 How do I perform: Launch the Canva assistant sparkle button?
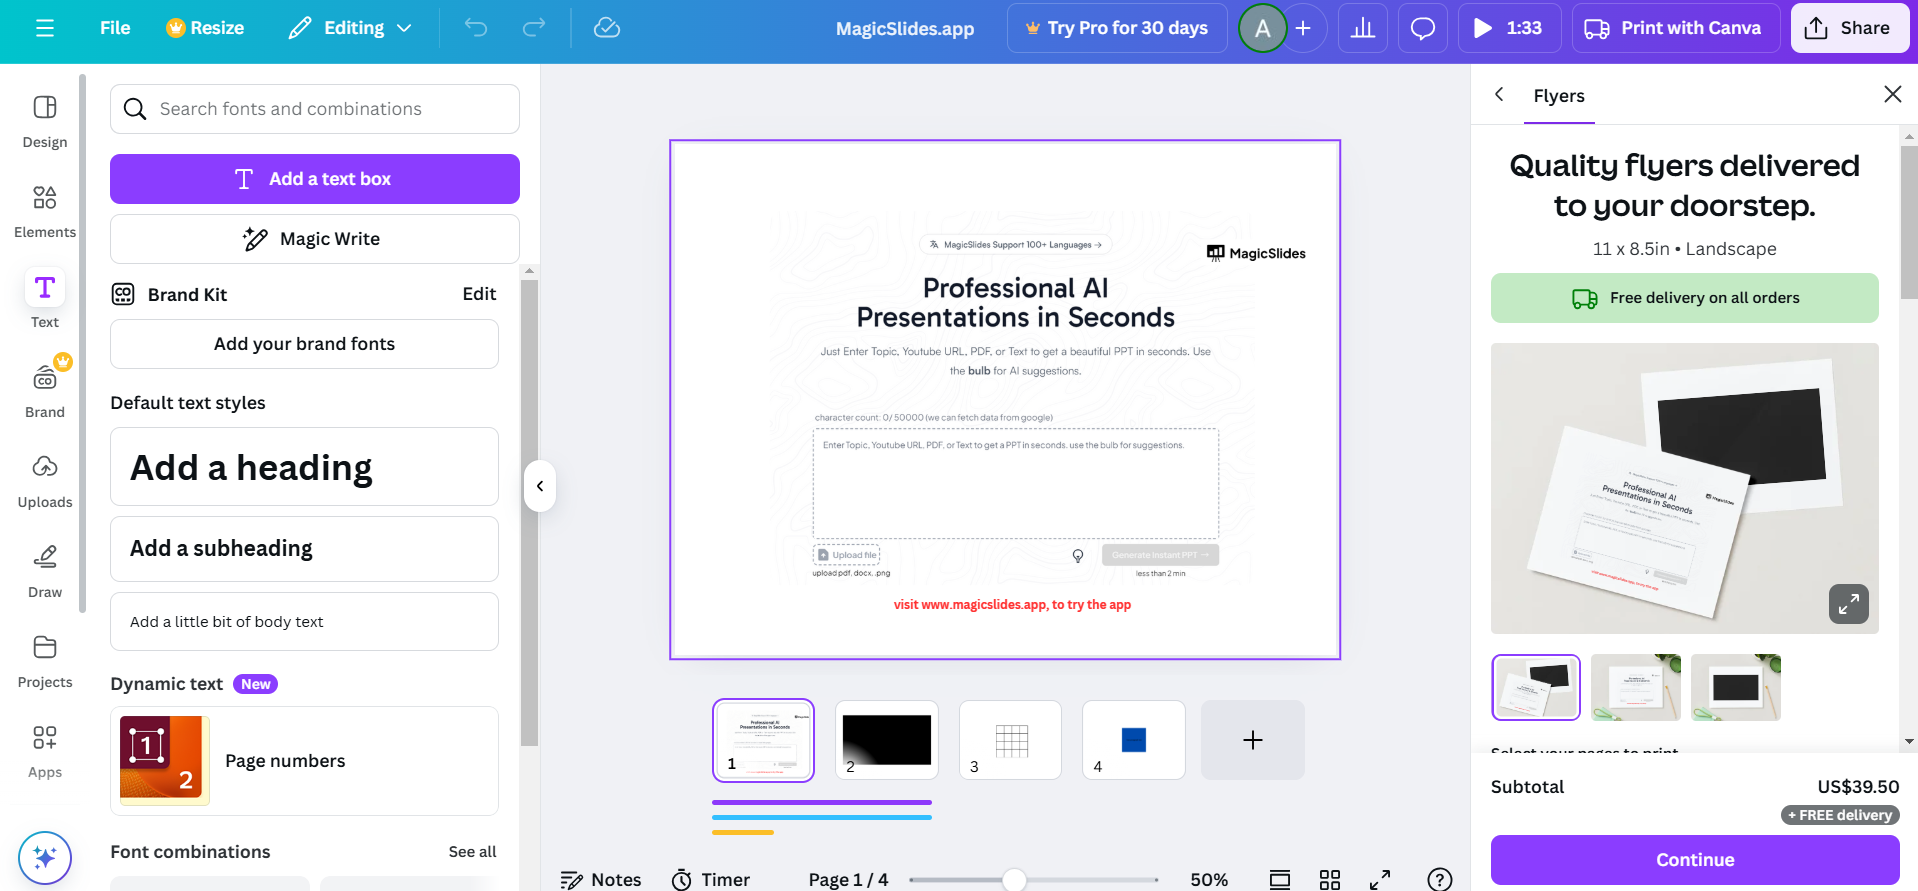pyautogui.click(x=45, y=858)
